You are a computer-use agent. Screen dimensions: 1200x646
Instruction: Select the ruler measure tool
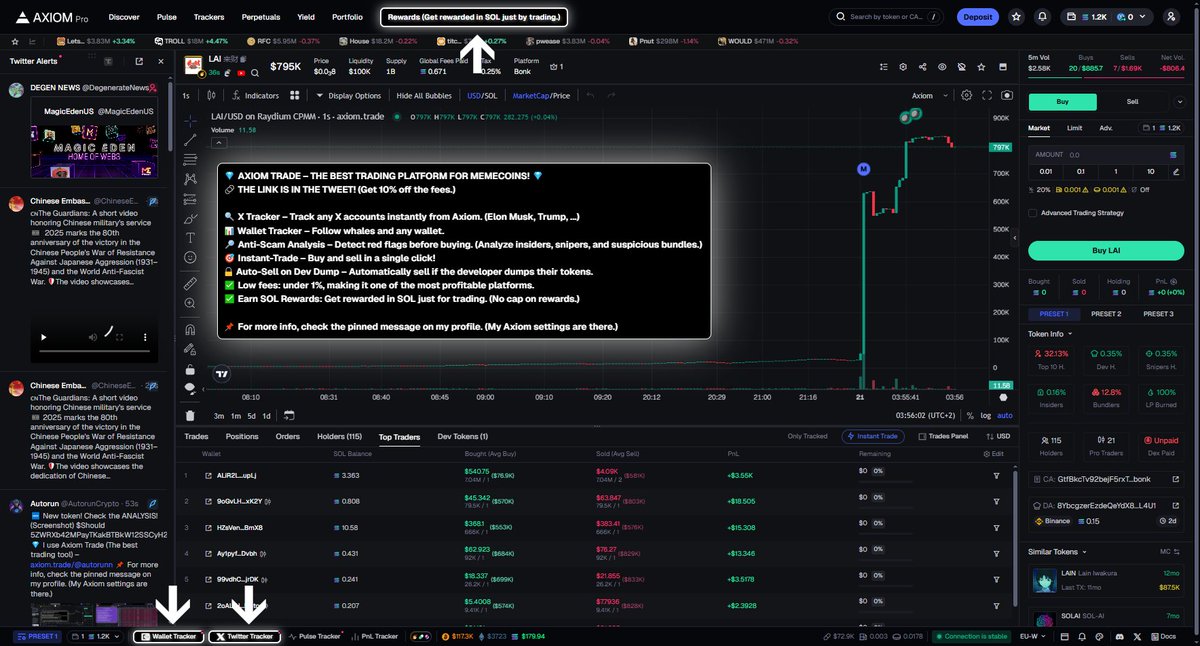[190, 284]
